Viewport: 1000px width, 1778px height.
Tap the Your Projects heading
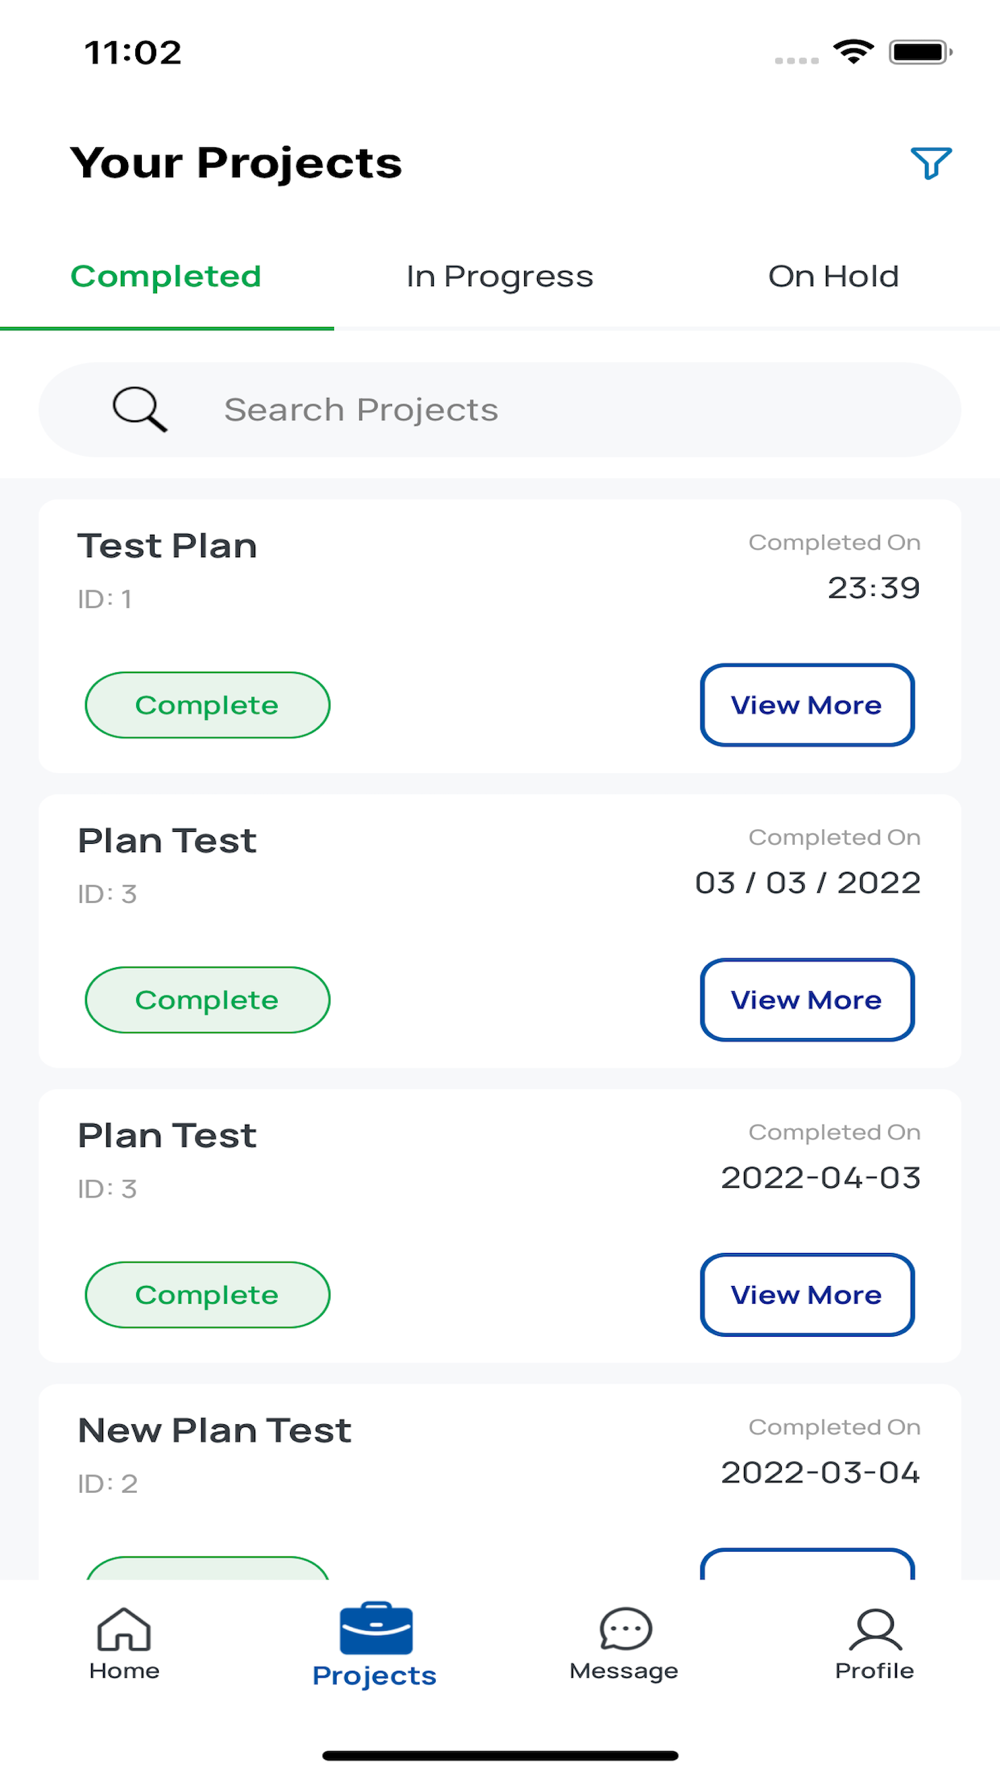click(x=236, y=163)
